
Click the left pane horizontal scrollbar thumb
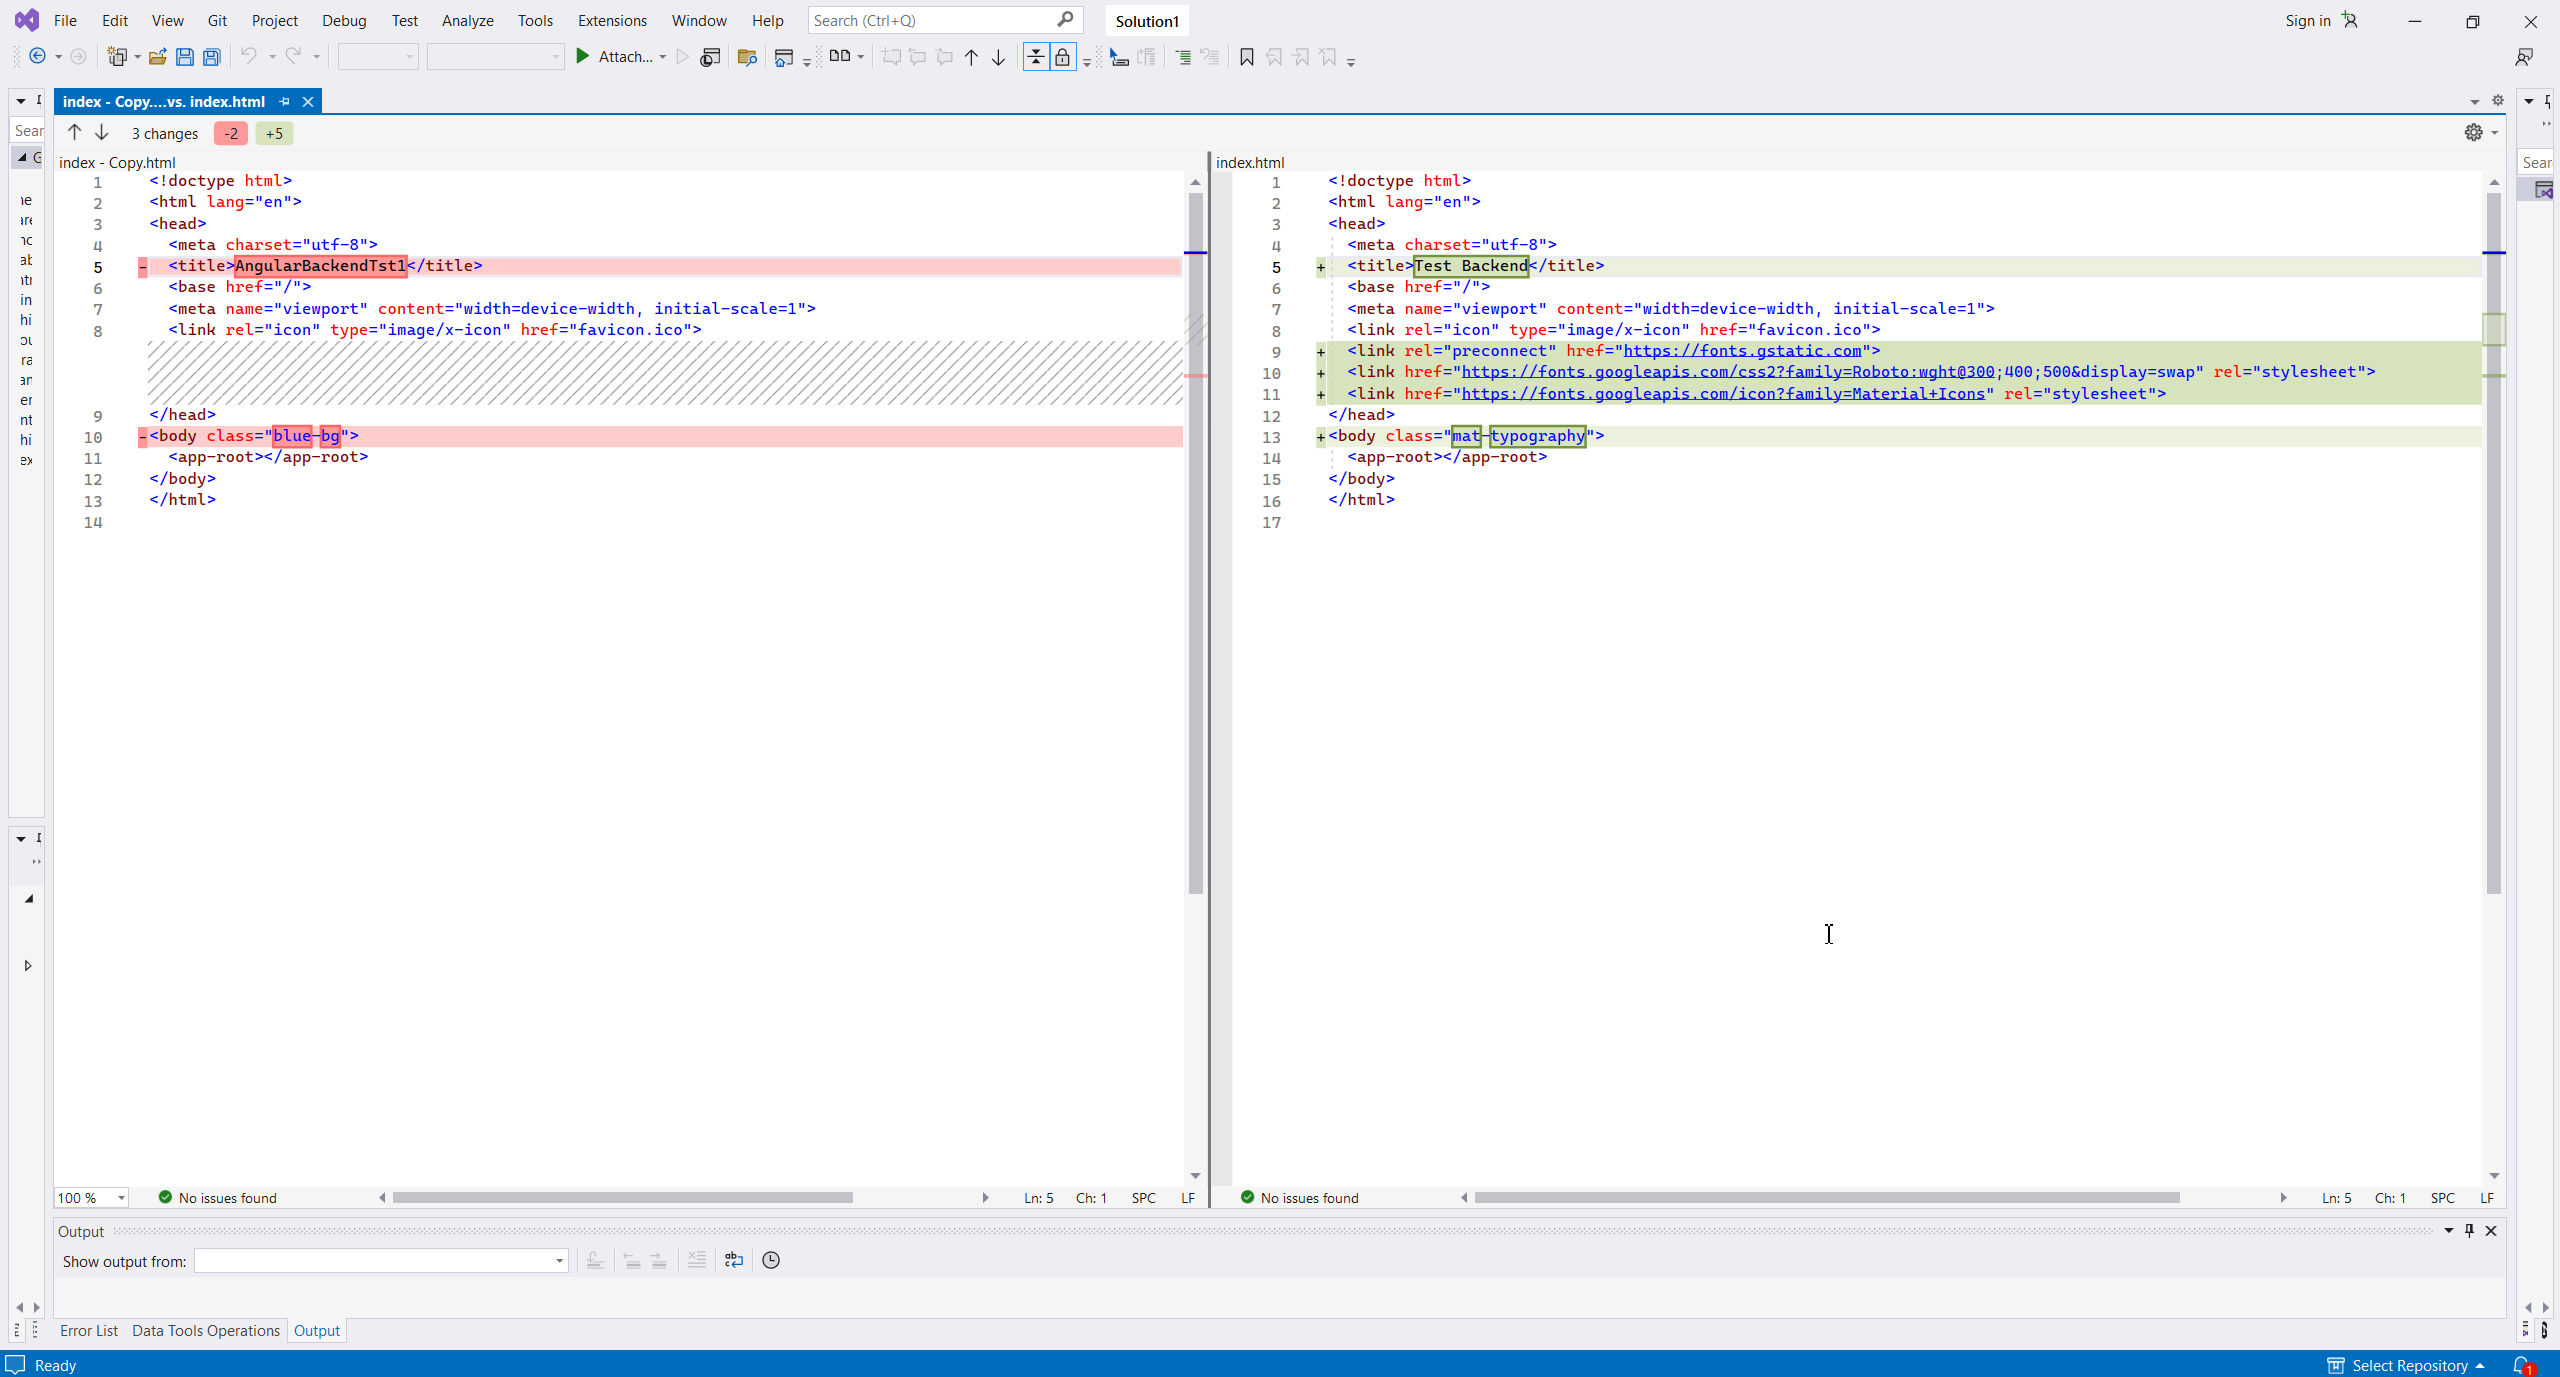622,1198
